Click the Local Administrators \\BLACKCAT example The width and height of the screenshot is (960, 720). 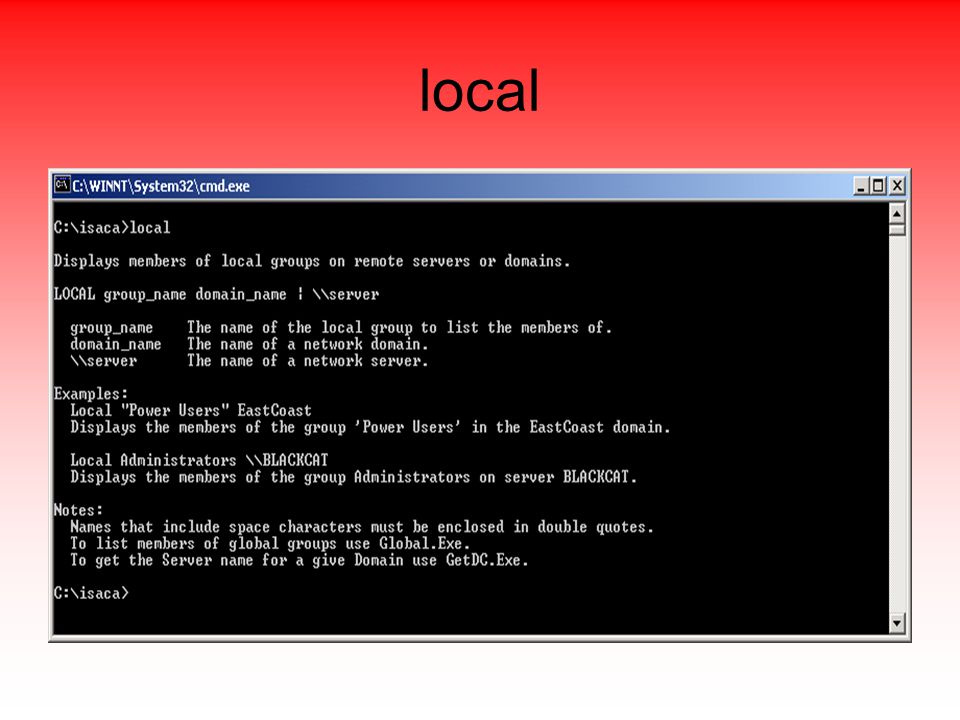200,460
